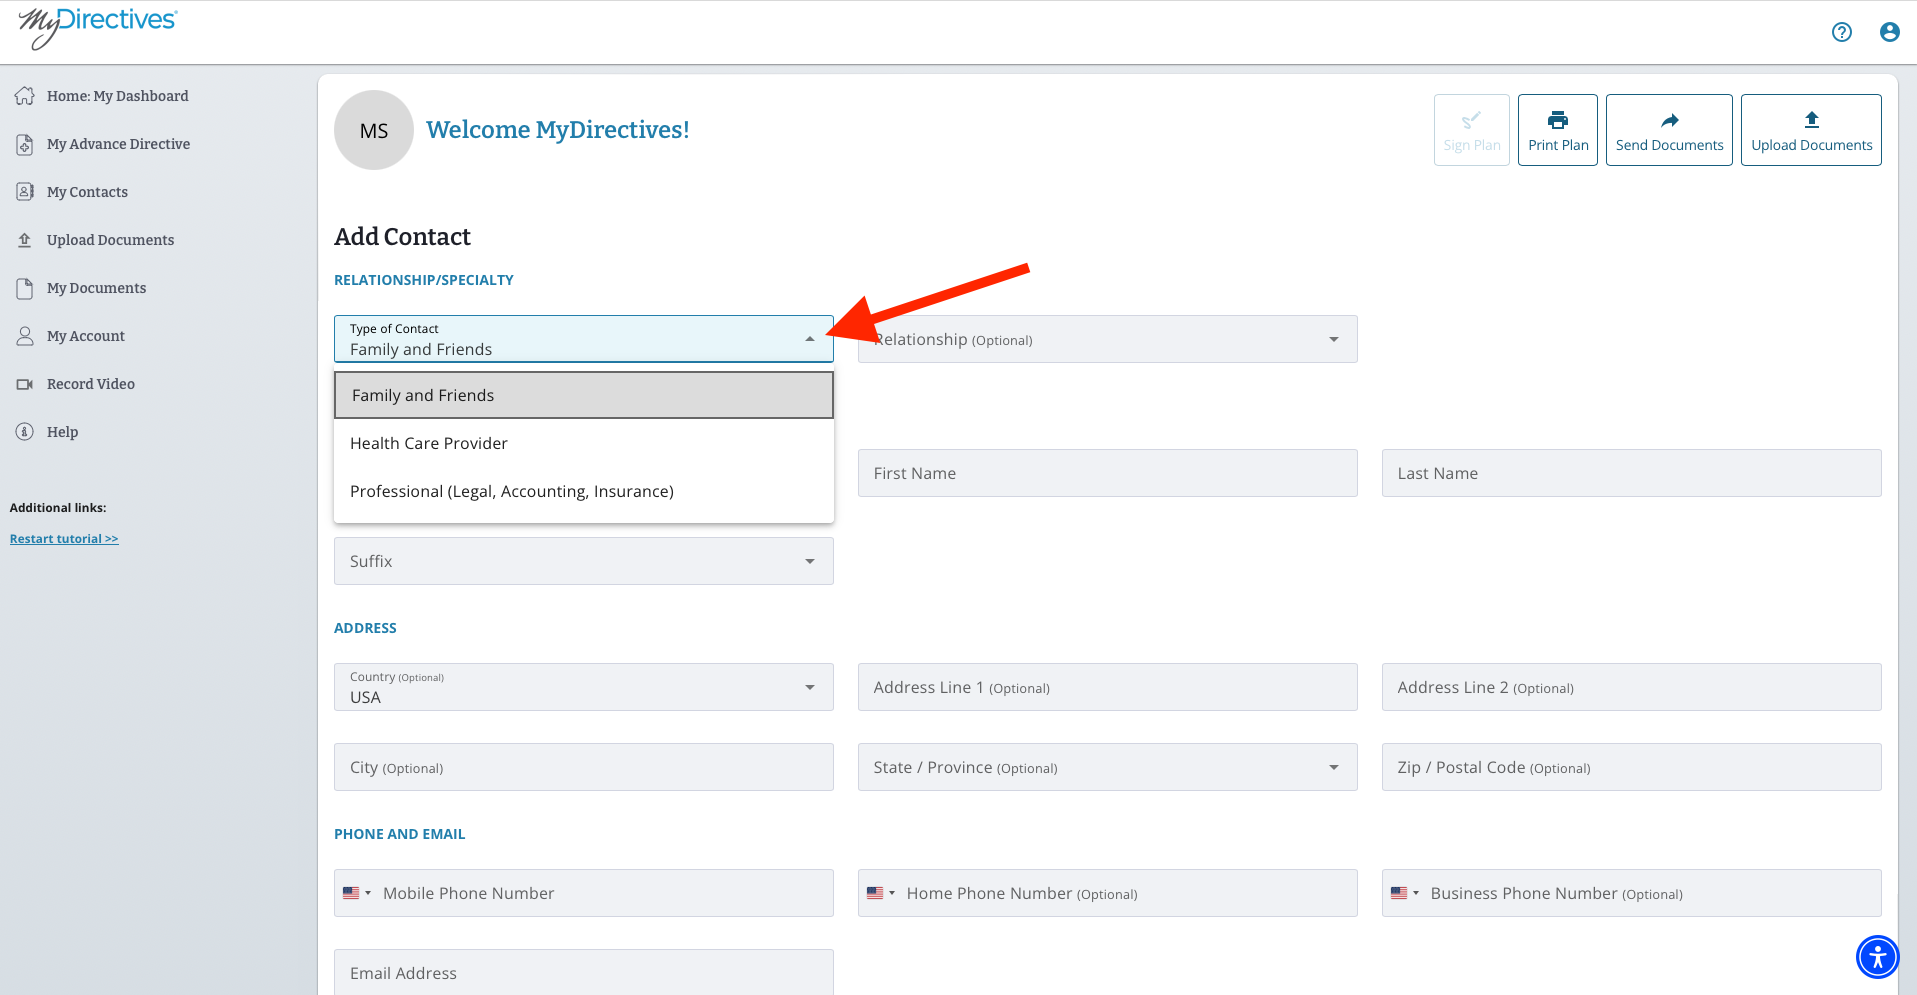Open Upload Documents in sidebar

pyautogui.click(x=110, y=240)
